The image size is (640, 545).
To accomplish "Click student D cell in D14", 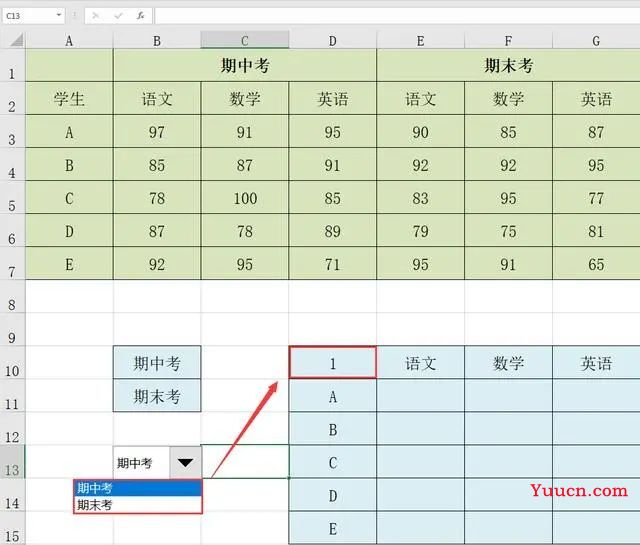I will tap(333, 495).
